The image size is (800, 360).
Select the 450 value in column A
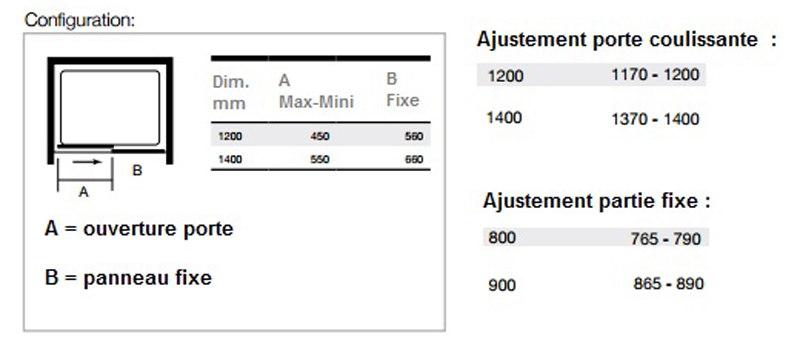320,136
